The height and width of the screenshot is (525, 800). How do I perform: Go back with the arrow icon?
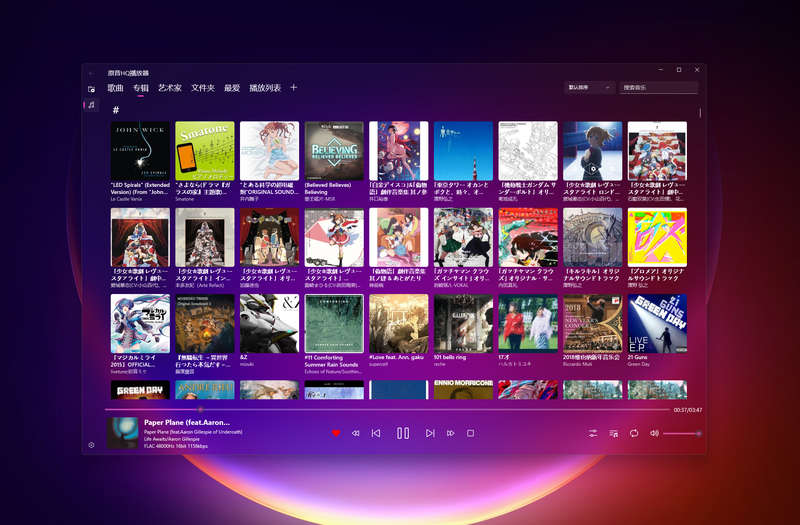point(91,73)
